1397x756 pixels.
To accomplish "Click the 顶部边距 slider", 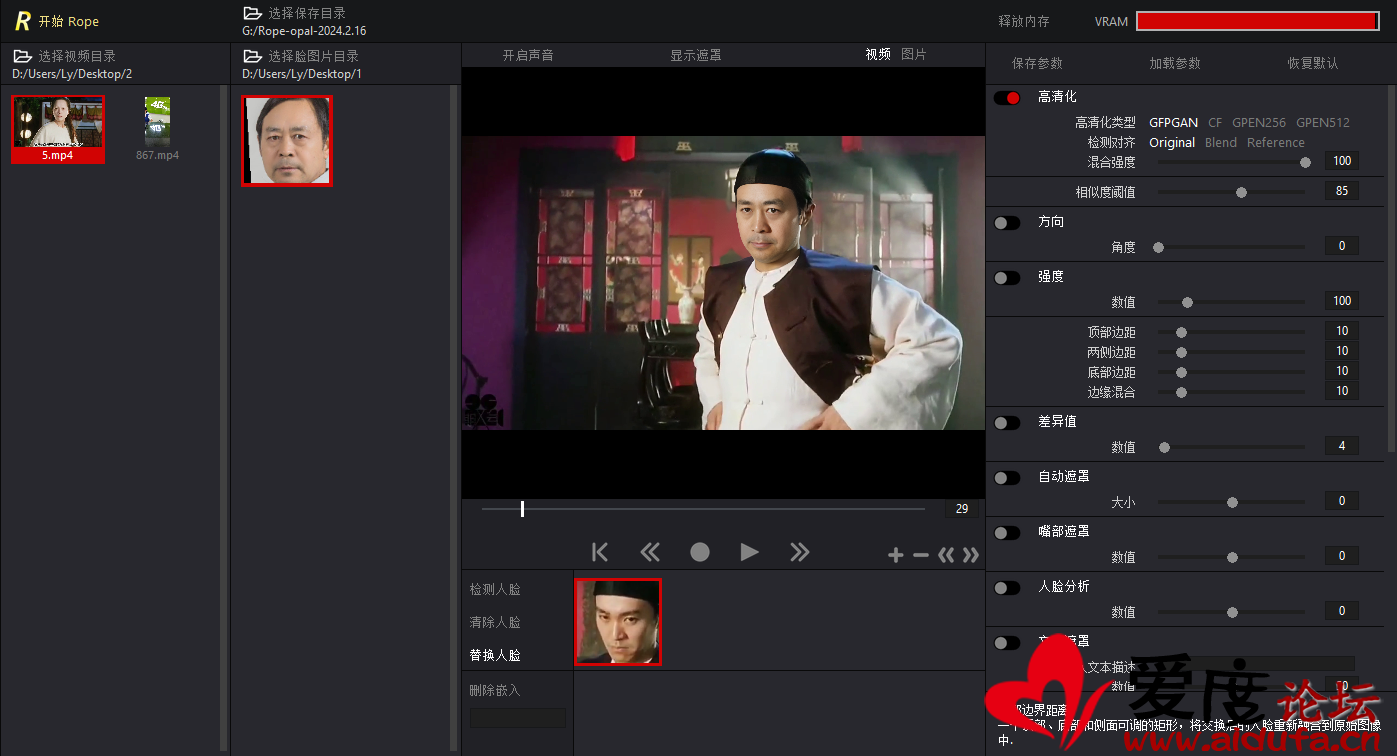I will [1231, 332].
